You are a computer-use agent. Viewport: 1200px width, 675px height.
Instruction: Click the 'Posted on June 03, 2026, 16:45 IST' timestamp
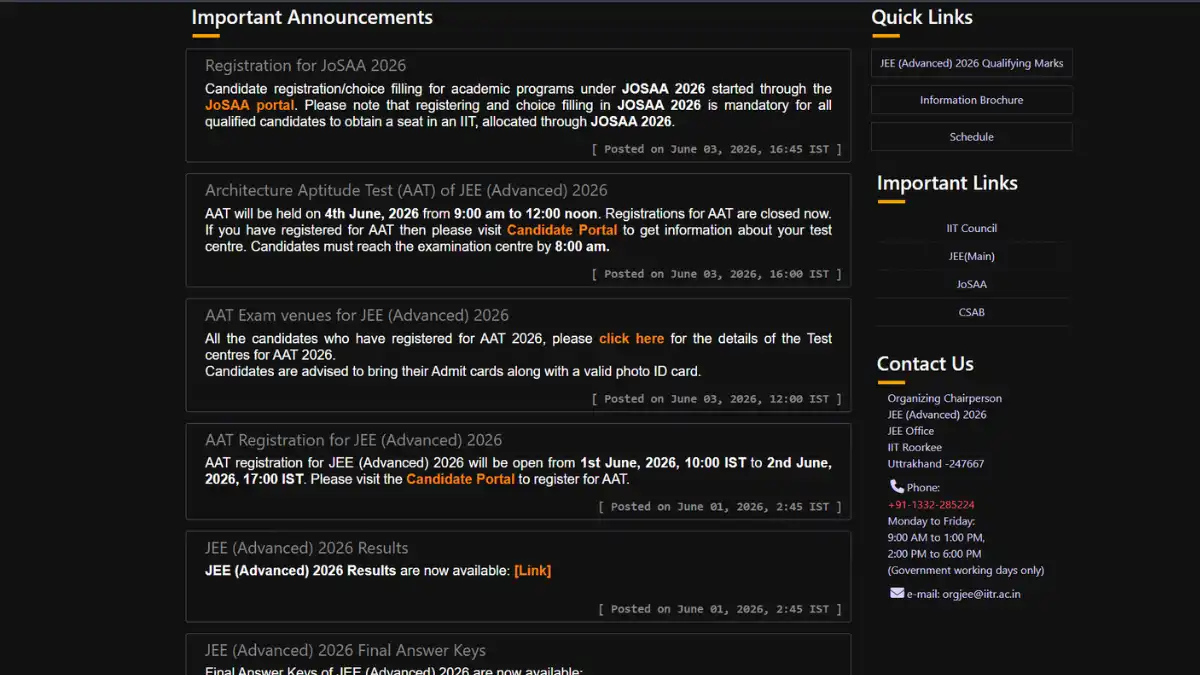click(x=716, y=149)
